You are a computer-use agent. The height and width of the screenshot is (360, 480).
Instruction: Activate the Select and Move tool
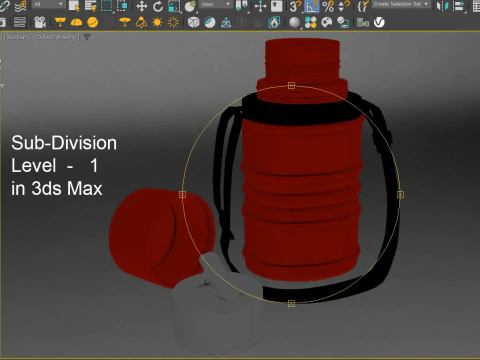pos(142,6)
